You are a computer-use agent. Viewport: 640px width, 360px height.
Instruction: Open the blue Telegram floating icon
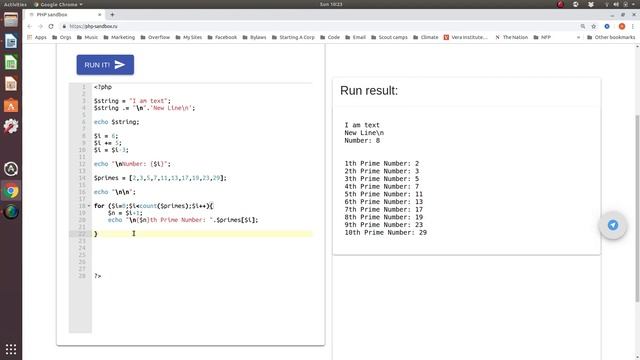click(x=613, y=225)
